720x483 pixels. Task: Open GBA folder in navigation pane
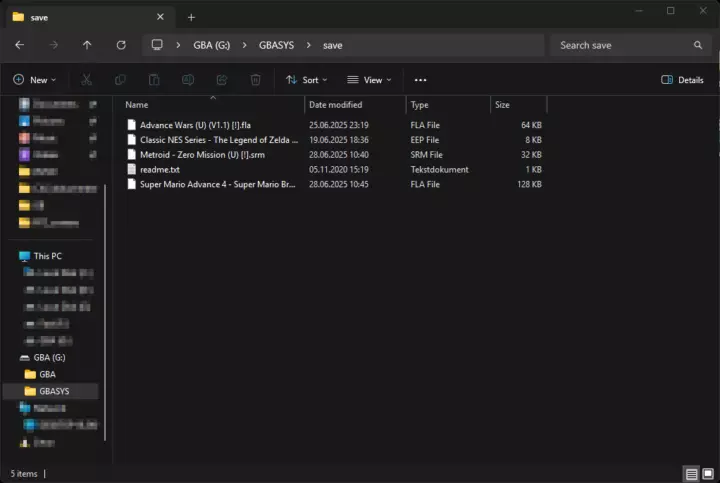(x=47, y=374)
